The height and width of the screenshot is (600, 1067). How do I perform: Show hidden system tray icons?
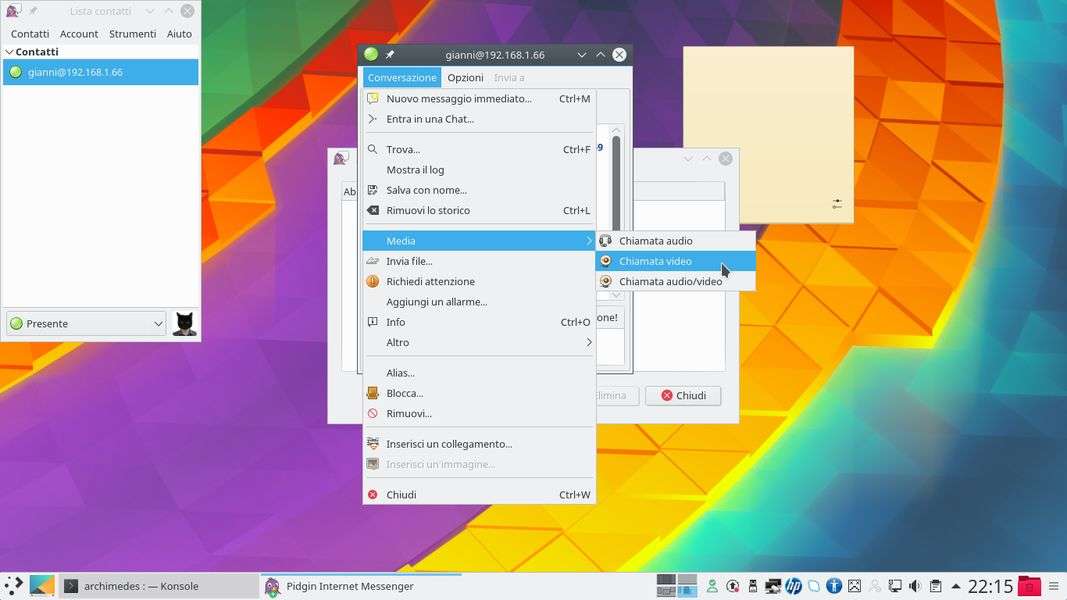pos(956,586)
